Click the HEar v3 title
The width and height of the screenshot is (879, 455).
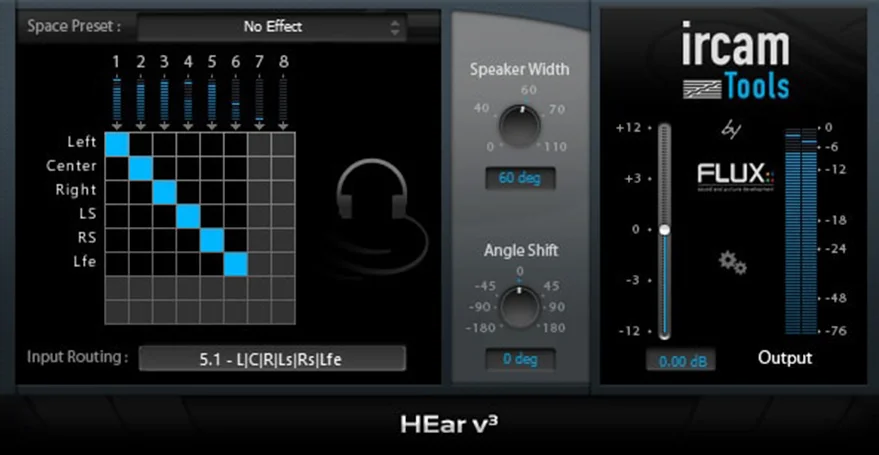448,424
